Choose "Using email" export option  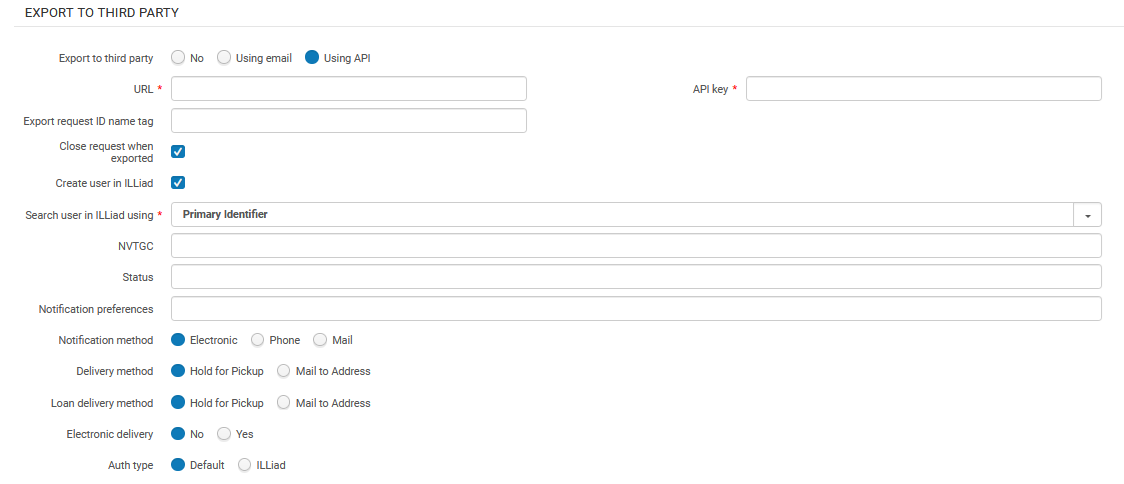pyautogui.click(x=224, y=58)
